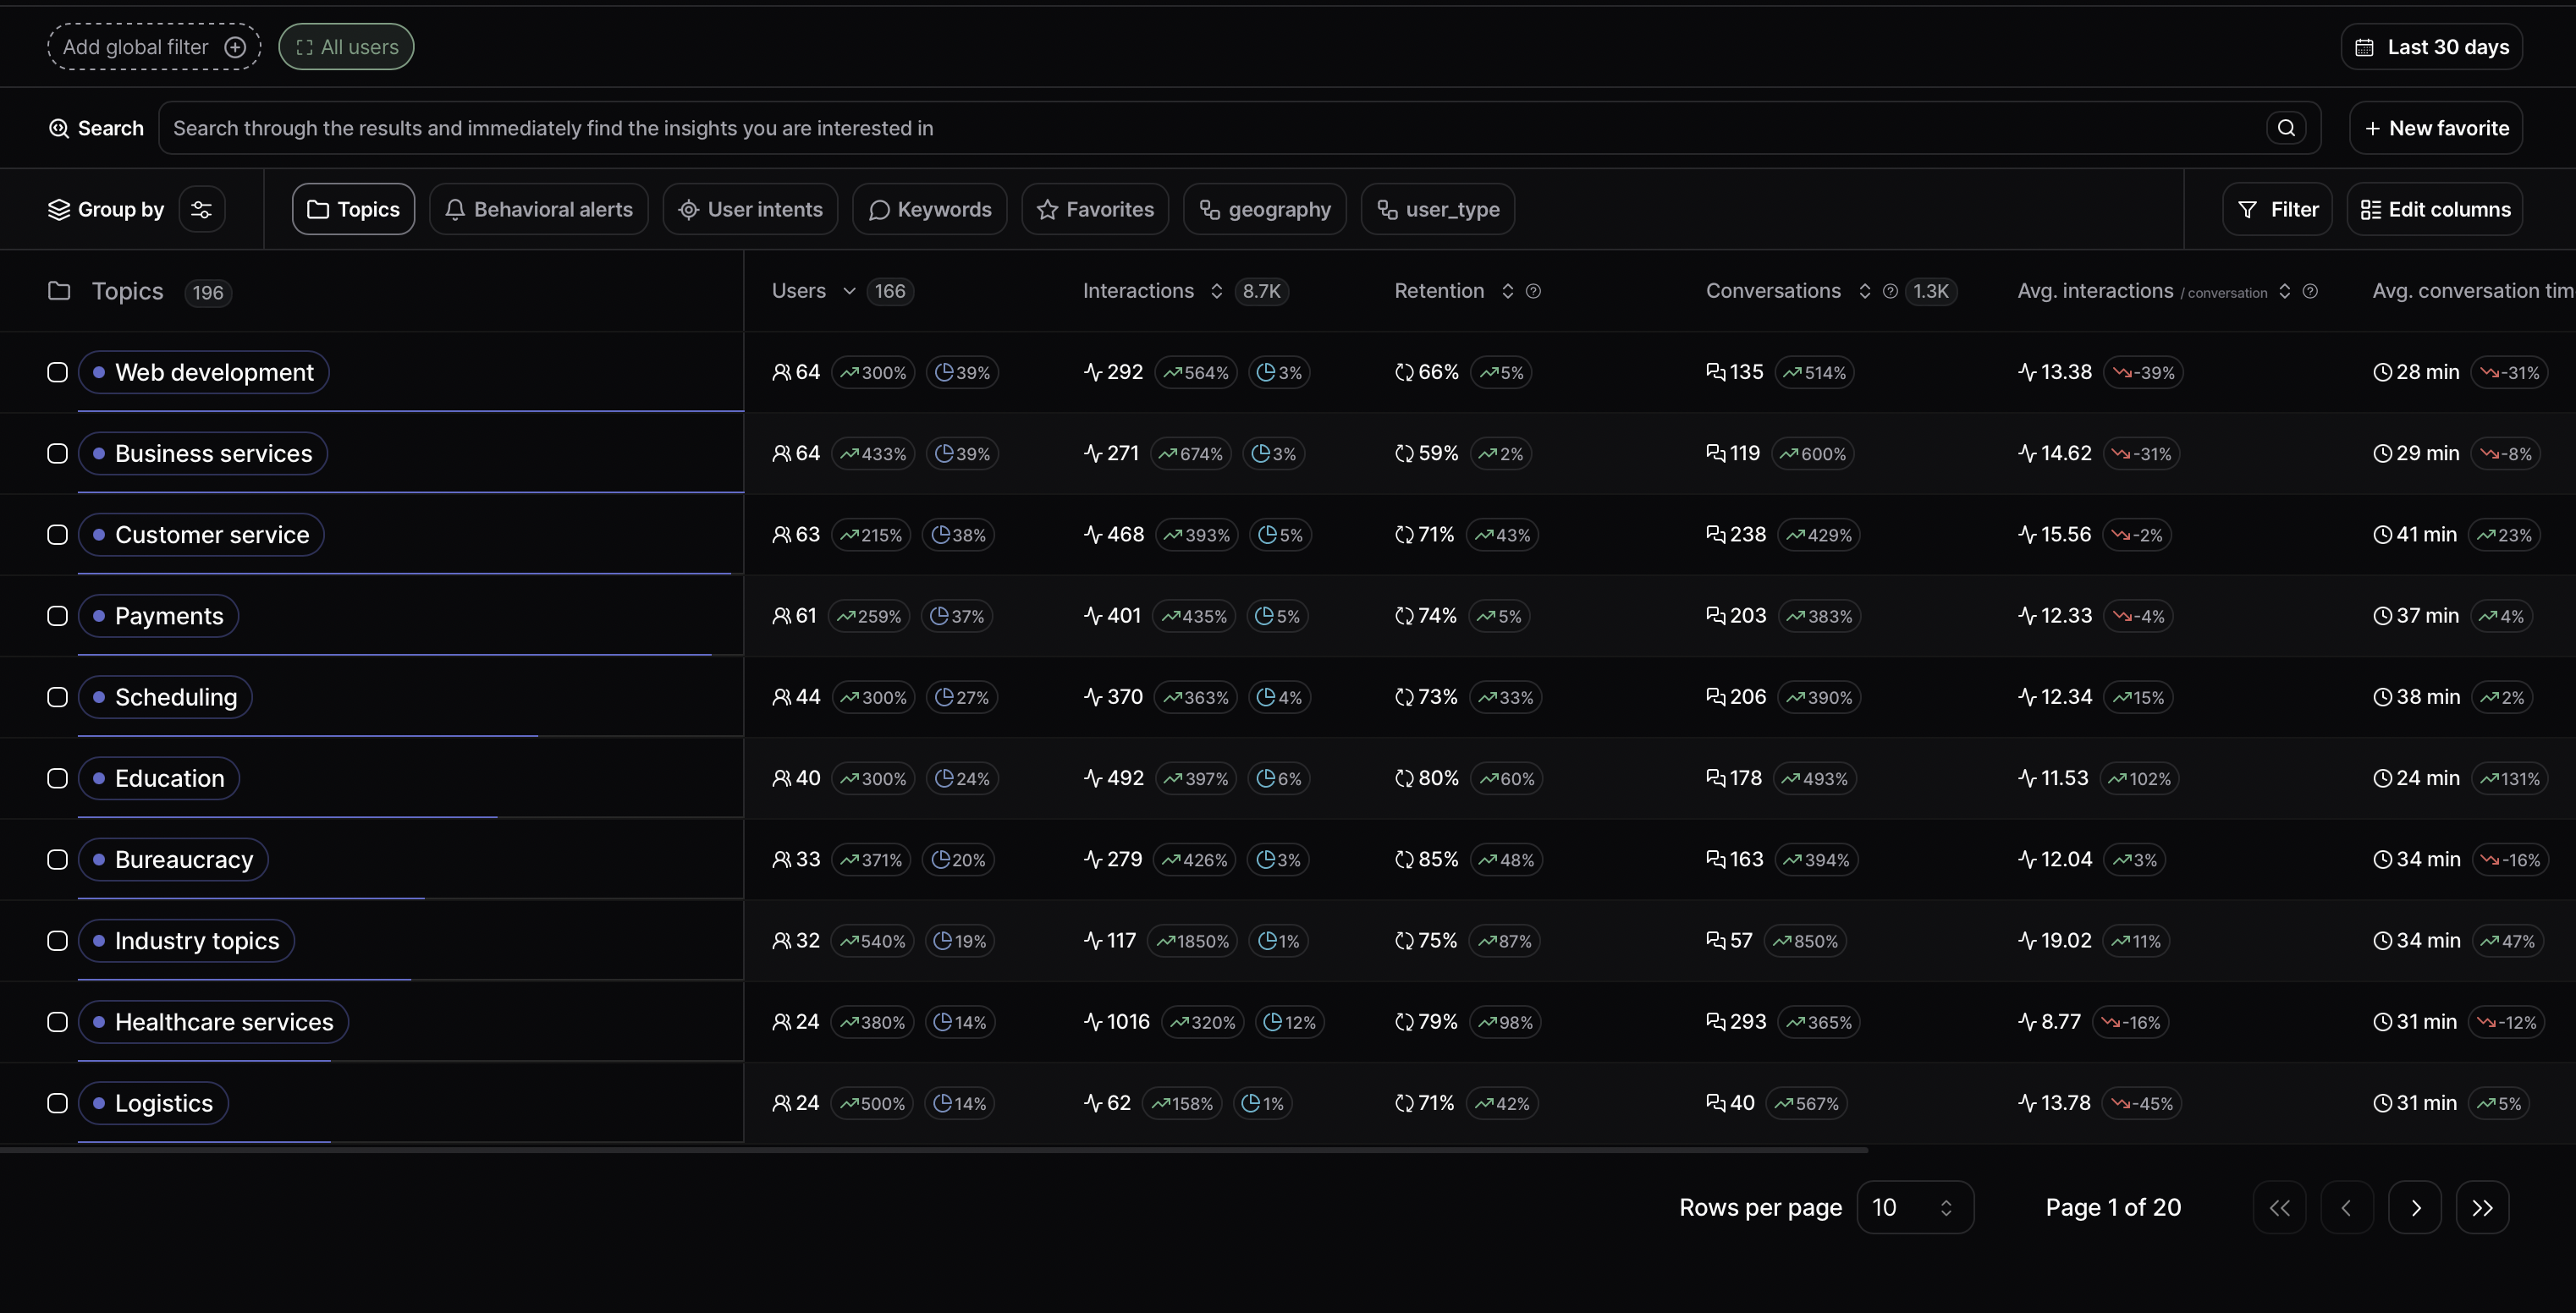
Task: Check the Web development row checkbox
Action: click(x=58, y=372)
